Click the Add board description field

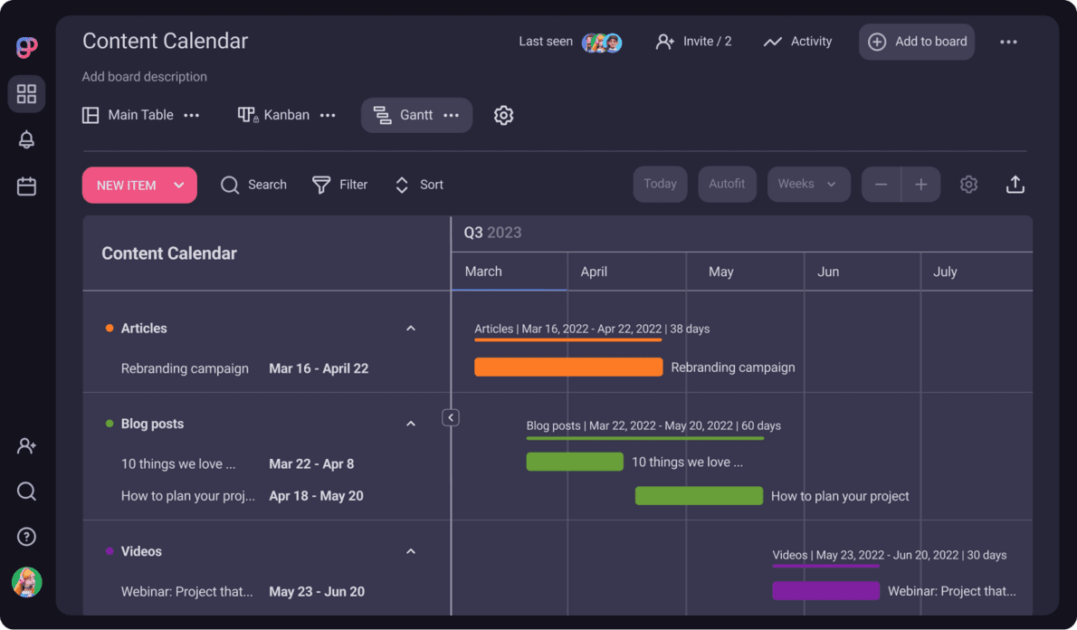pos(145,77)
